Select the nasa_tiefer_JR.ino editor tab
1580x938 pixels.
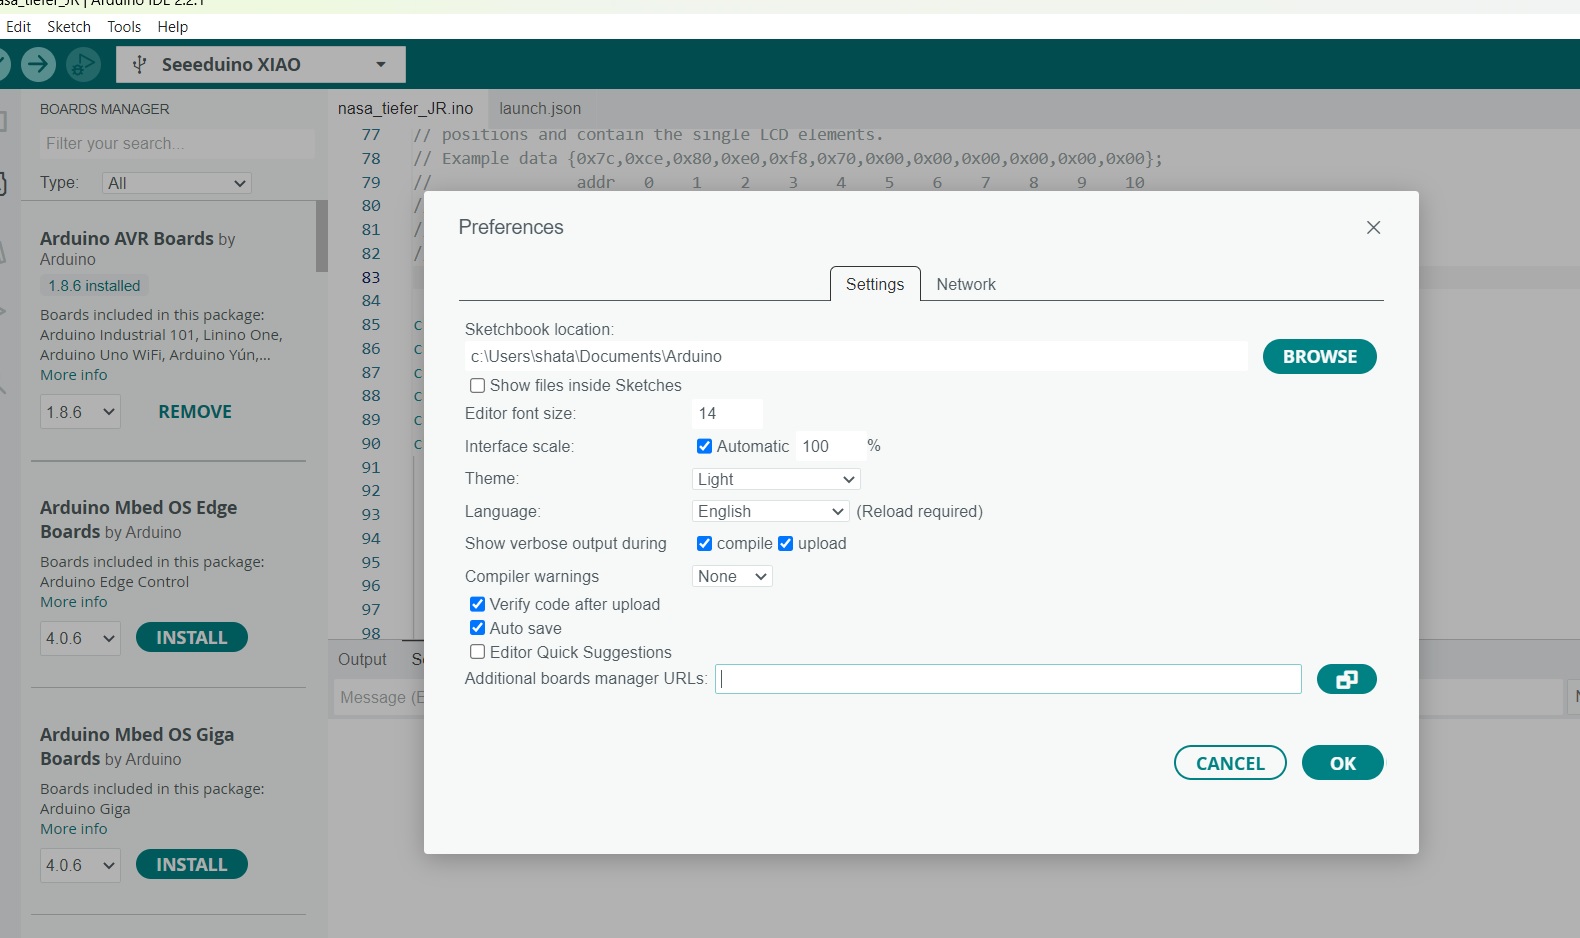click(405, 108)
